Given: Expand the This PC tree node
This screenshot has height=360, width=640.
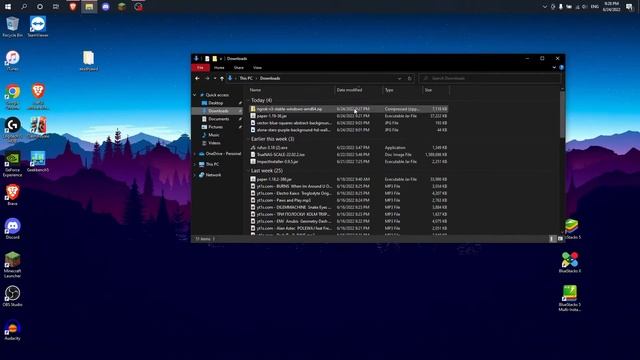Looking at the screenshot, I should (x=195, y=164).
